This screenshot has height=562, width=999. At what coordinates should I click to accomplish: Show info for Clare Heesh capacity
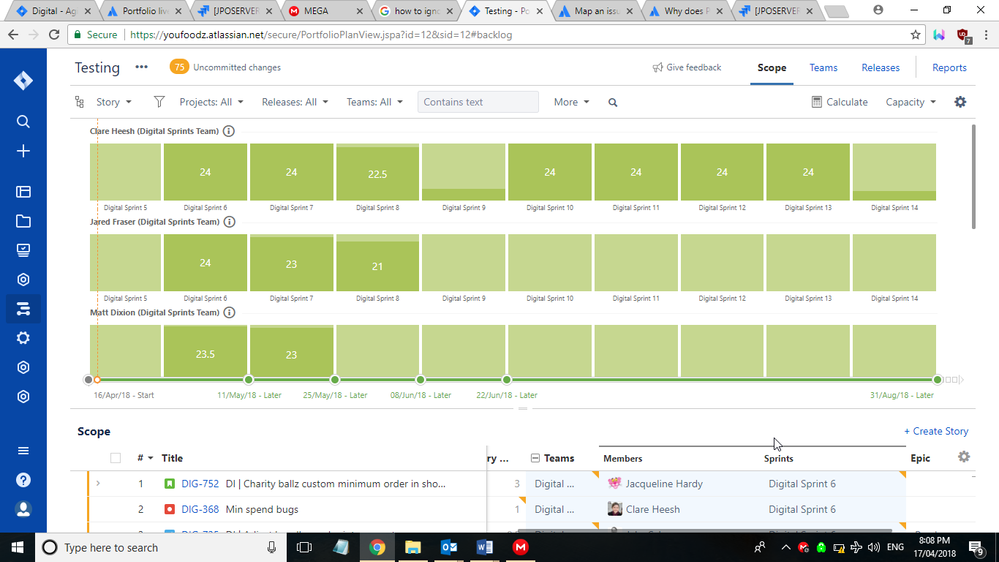(x=229, y=131)
